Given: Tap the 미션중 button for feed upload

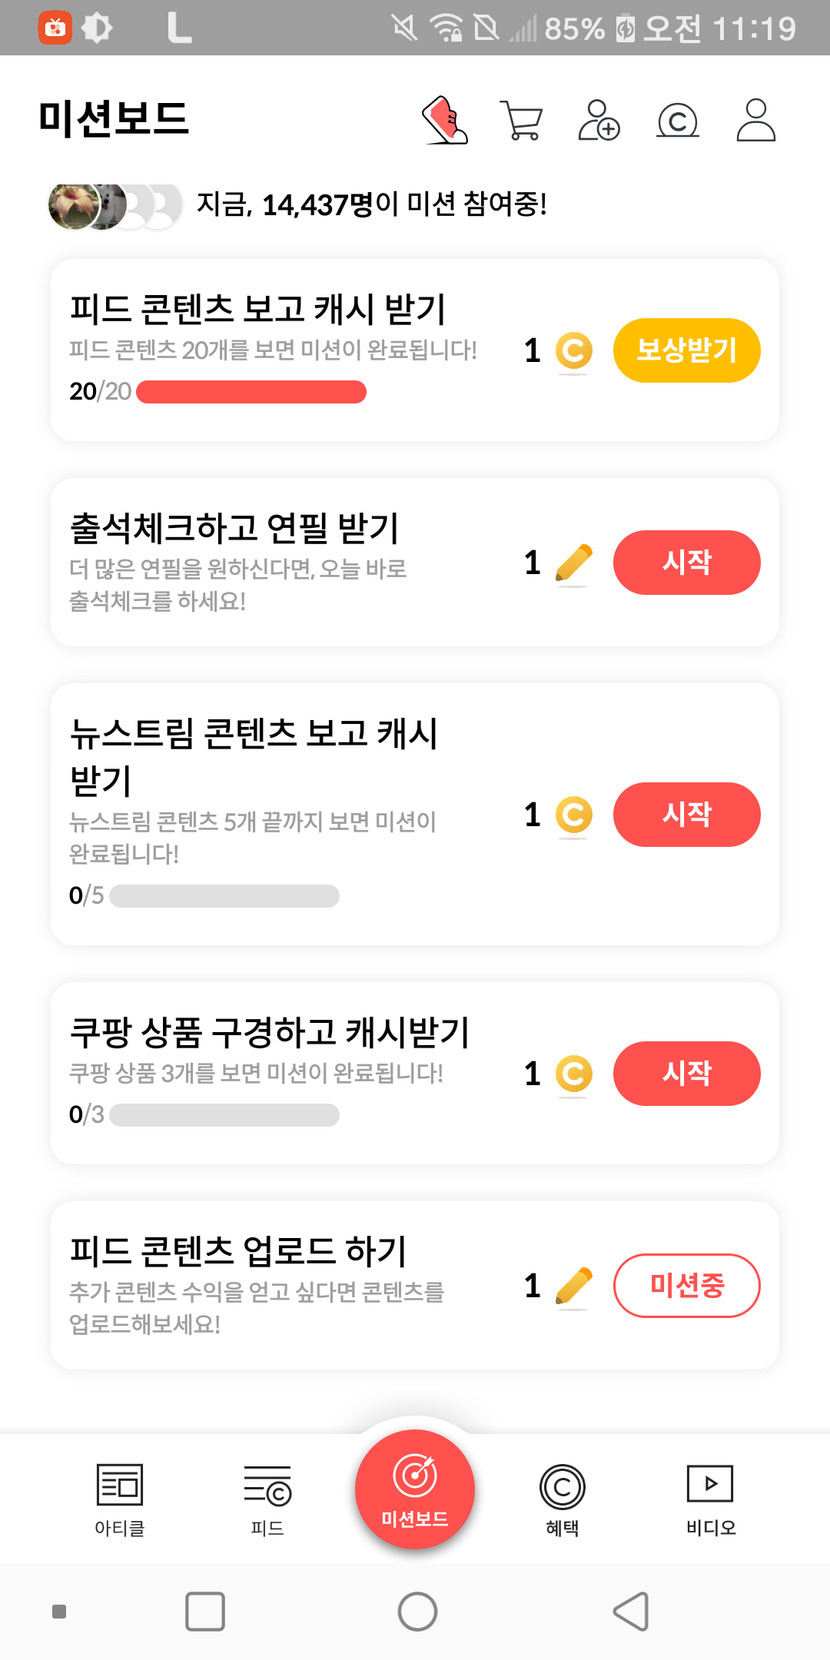Looking at the screenshot, I should tap(686, 1285).
